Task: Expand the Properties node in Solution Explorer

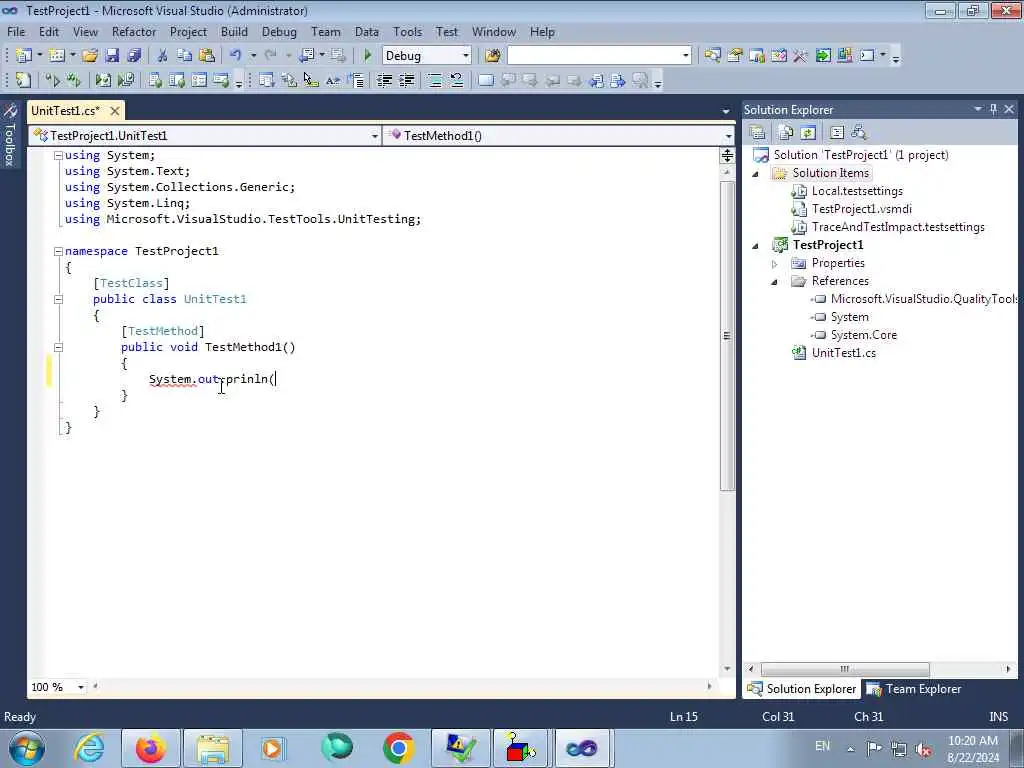Action: point(775,264)
